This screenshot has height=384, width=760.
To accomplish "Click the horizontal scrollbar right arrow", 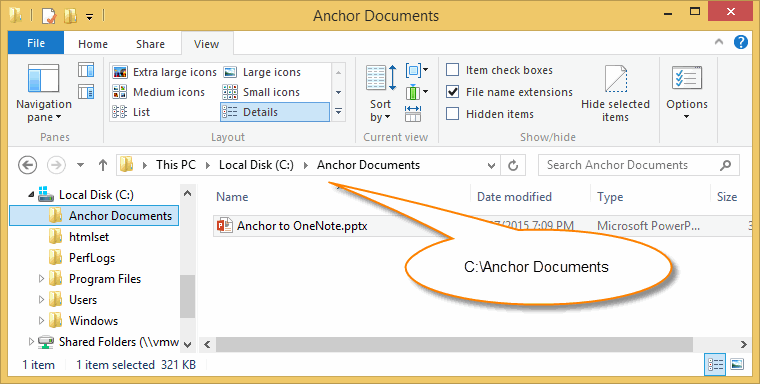I will pos(744,345).
